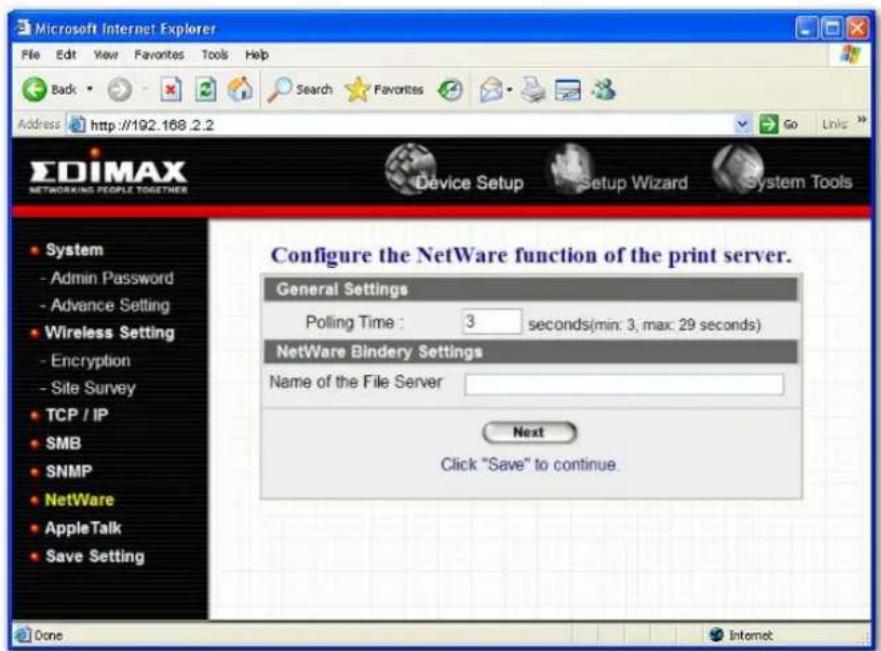Screen dimensions: 881x651
Task: Print page with printer icon
Action: tap(533, 90)
